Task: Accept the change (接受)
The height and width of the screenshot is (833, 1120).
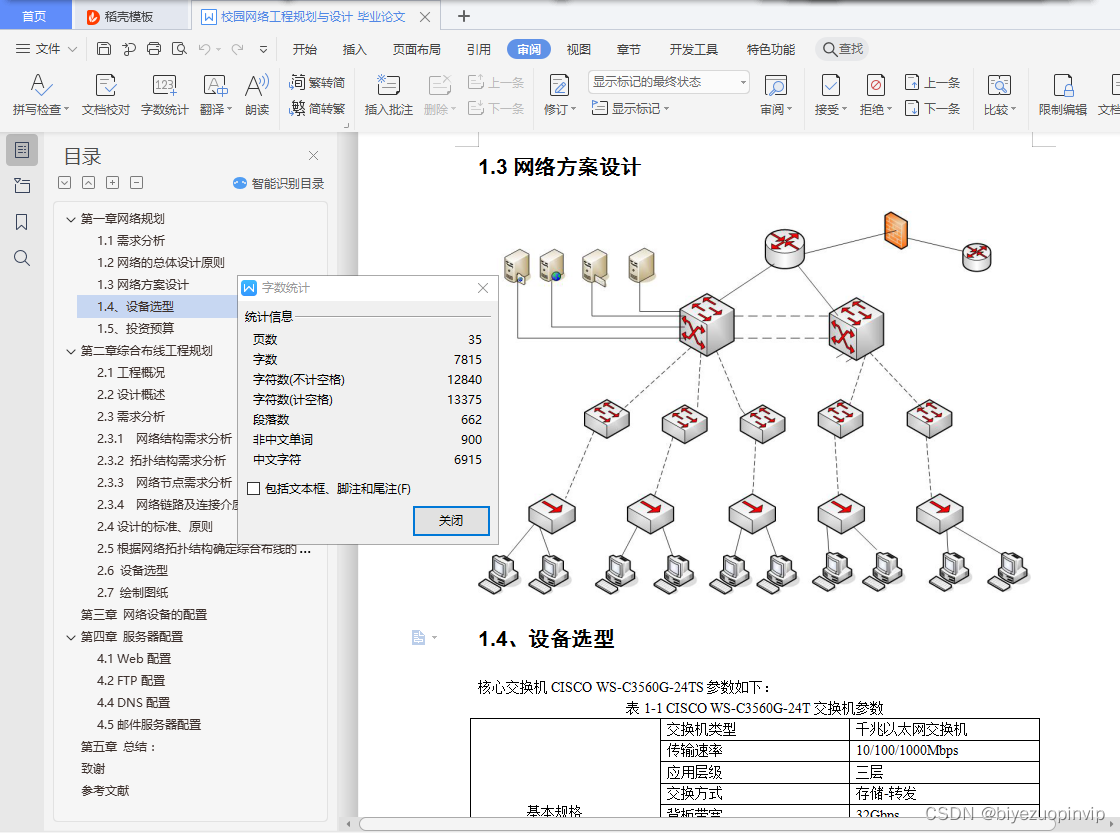Action: tap(831, 93)
